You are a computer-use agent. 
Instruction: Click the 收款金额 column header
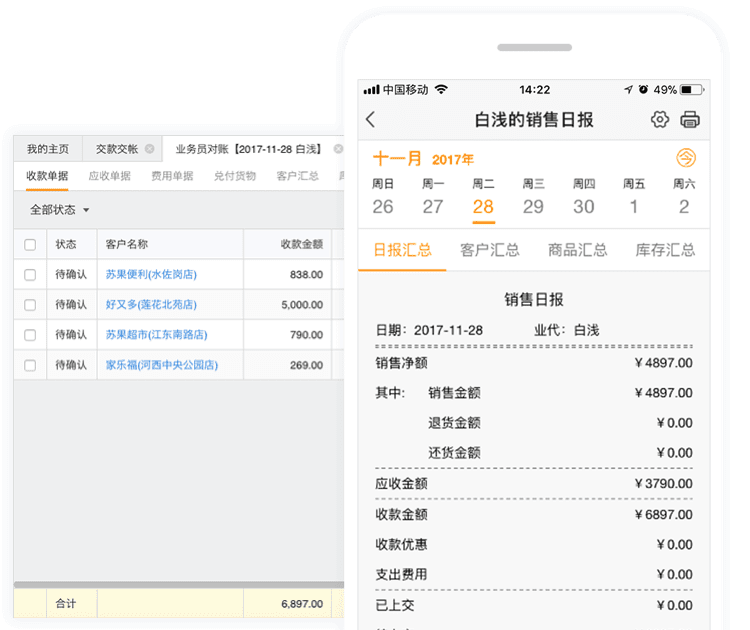[302, 244]
